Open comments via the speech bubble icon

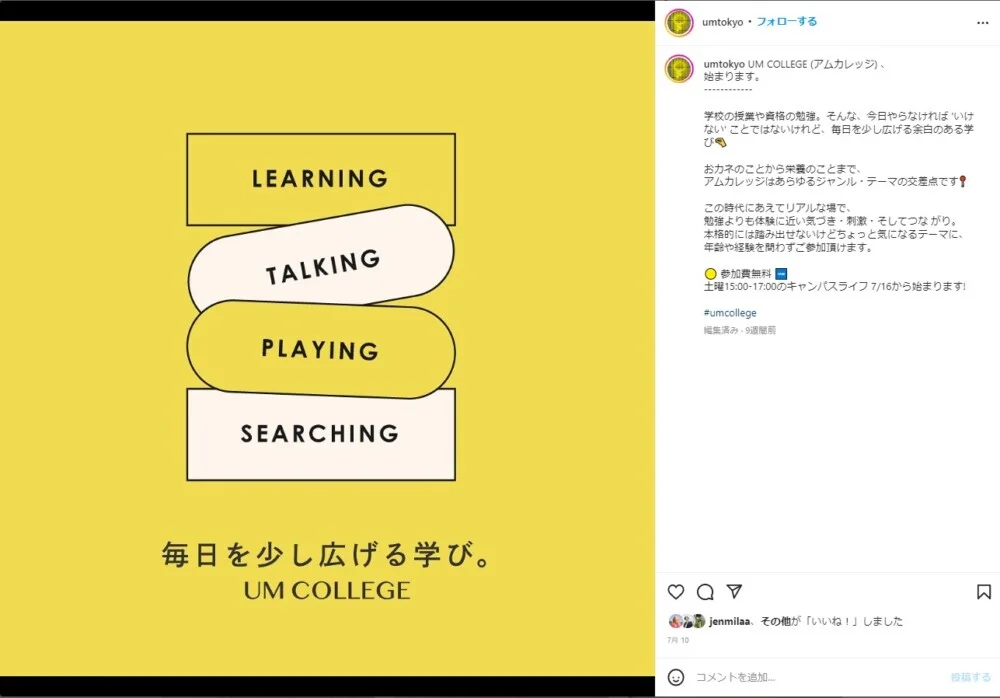705,592
